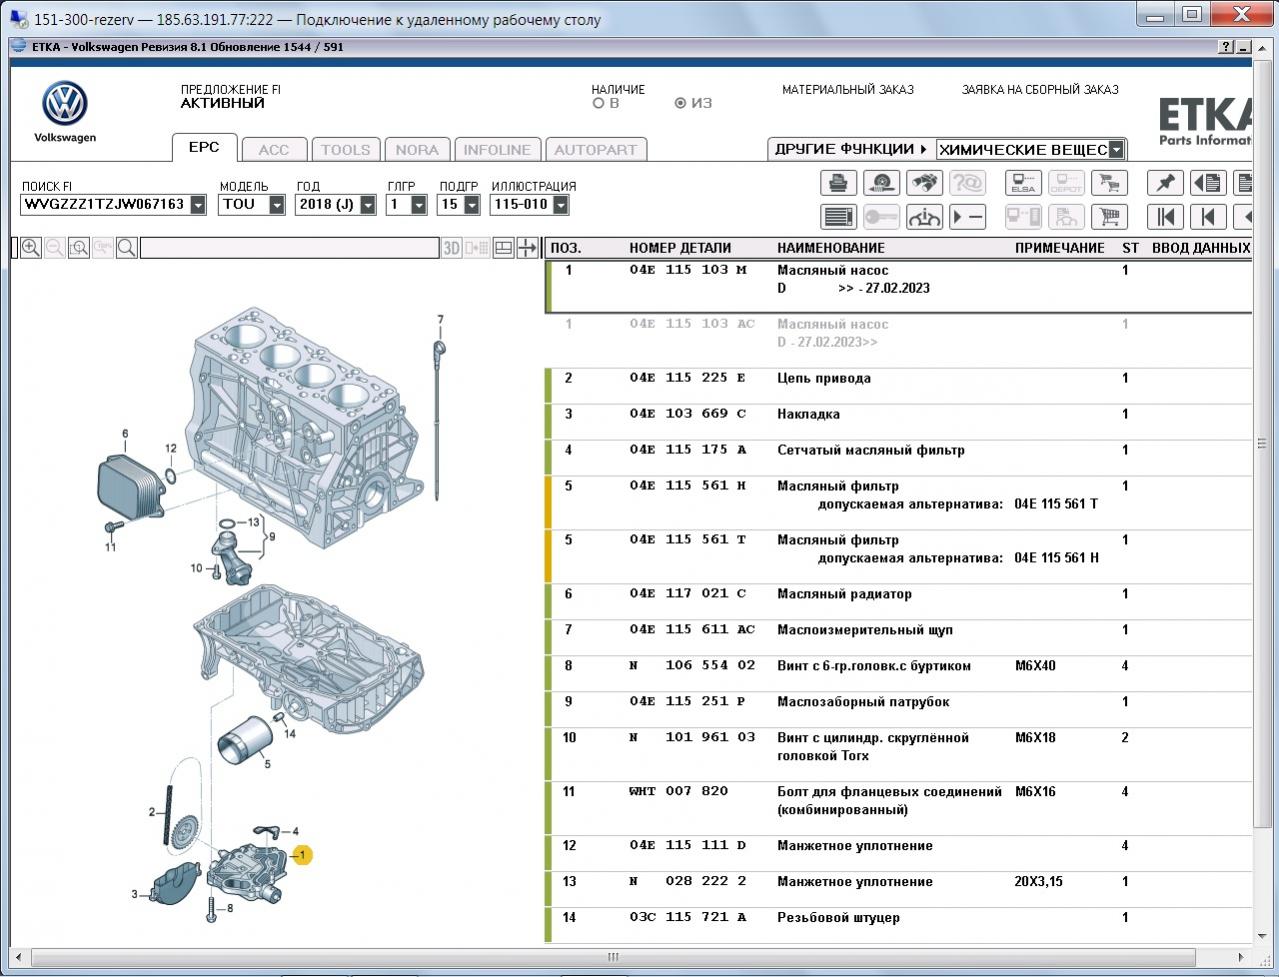This screenshot has height=977, width=1279.
Task: Open the ГЛГР main group dropdown
Action: click(419, 205)
